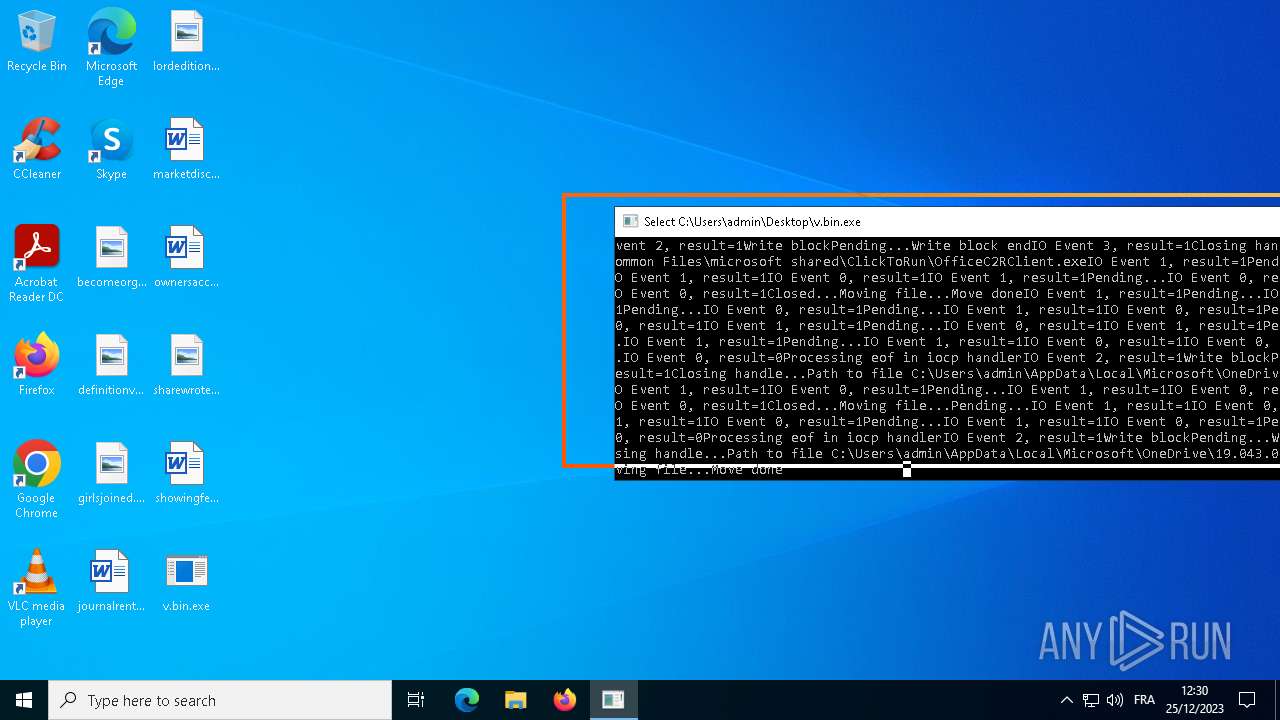The height and width of the screenshot is (720, 1280).
Task: Select the Firefox desktop shortcut
Action: [x=37, y=367]
